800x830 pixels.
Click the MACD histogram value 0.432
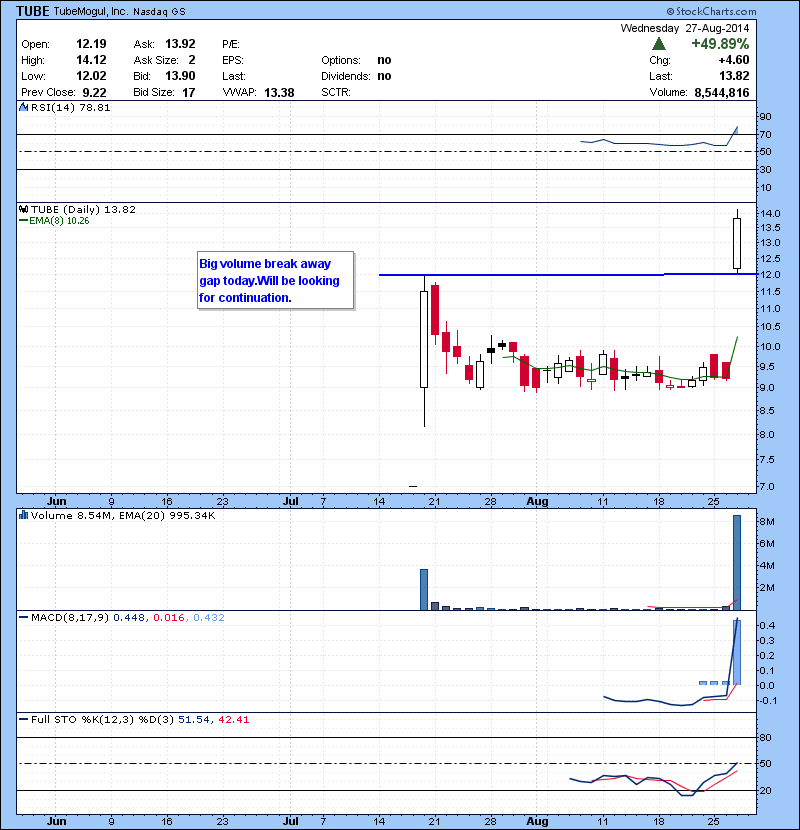point(209,618)
